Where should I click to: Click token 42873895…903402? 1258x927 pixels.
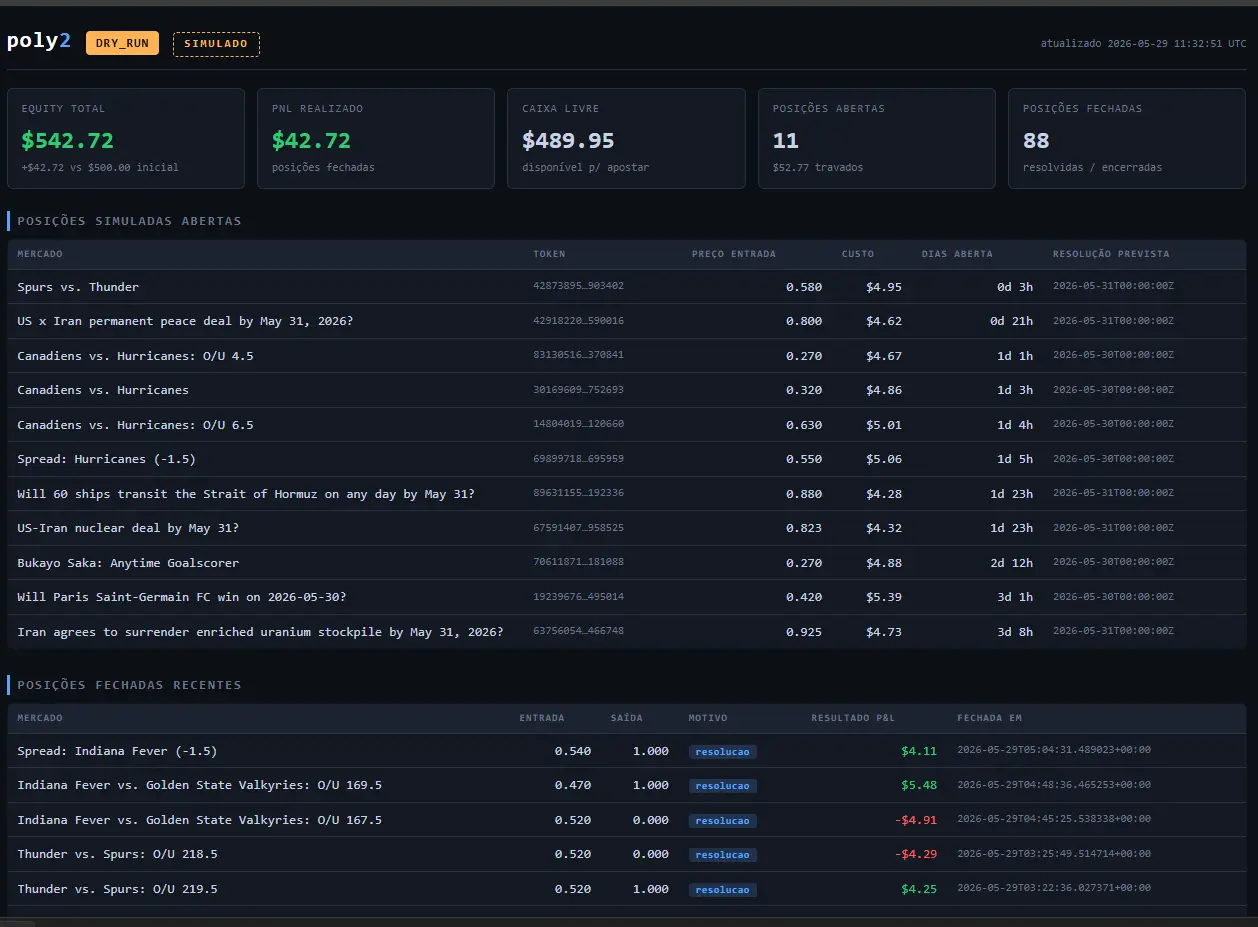point(578,286)
